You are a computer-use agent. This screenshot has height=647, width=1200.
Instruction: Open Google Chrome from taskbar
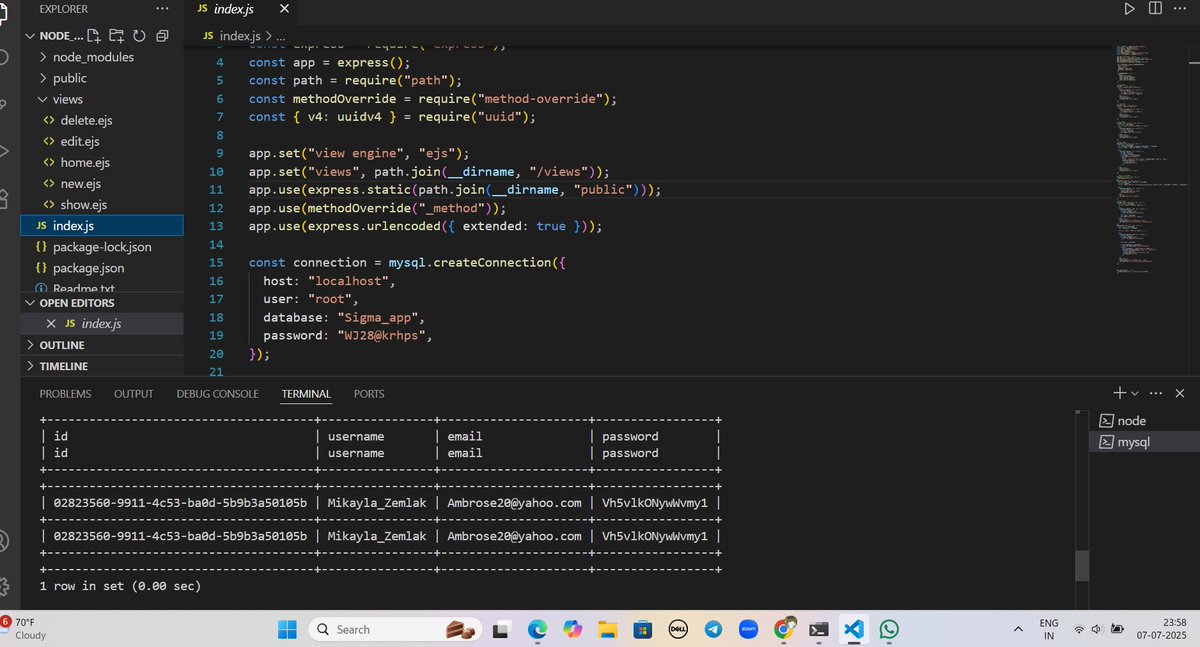784,629
